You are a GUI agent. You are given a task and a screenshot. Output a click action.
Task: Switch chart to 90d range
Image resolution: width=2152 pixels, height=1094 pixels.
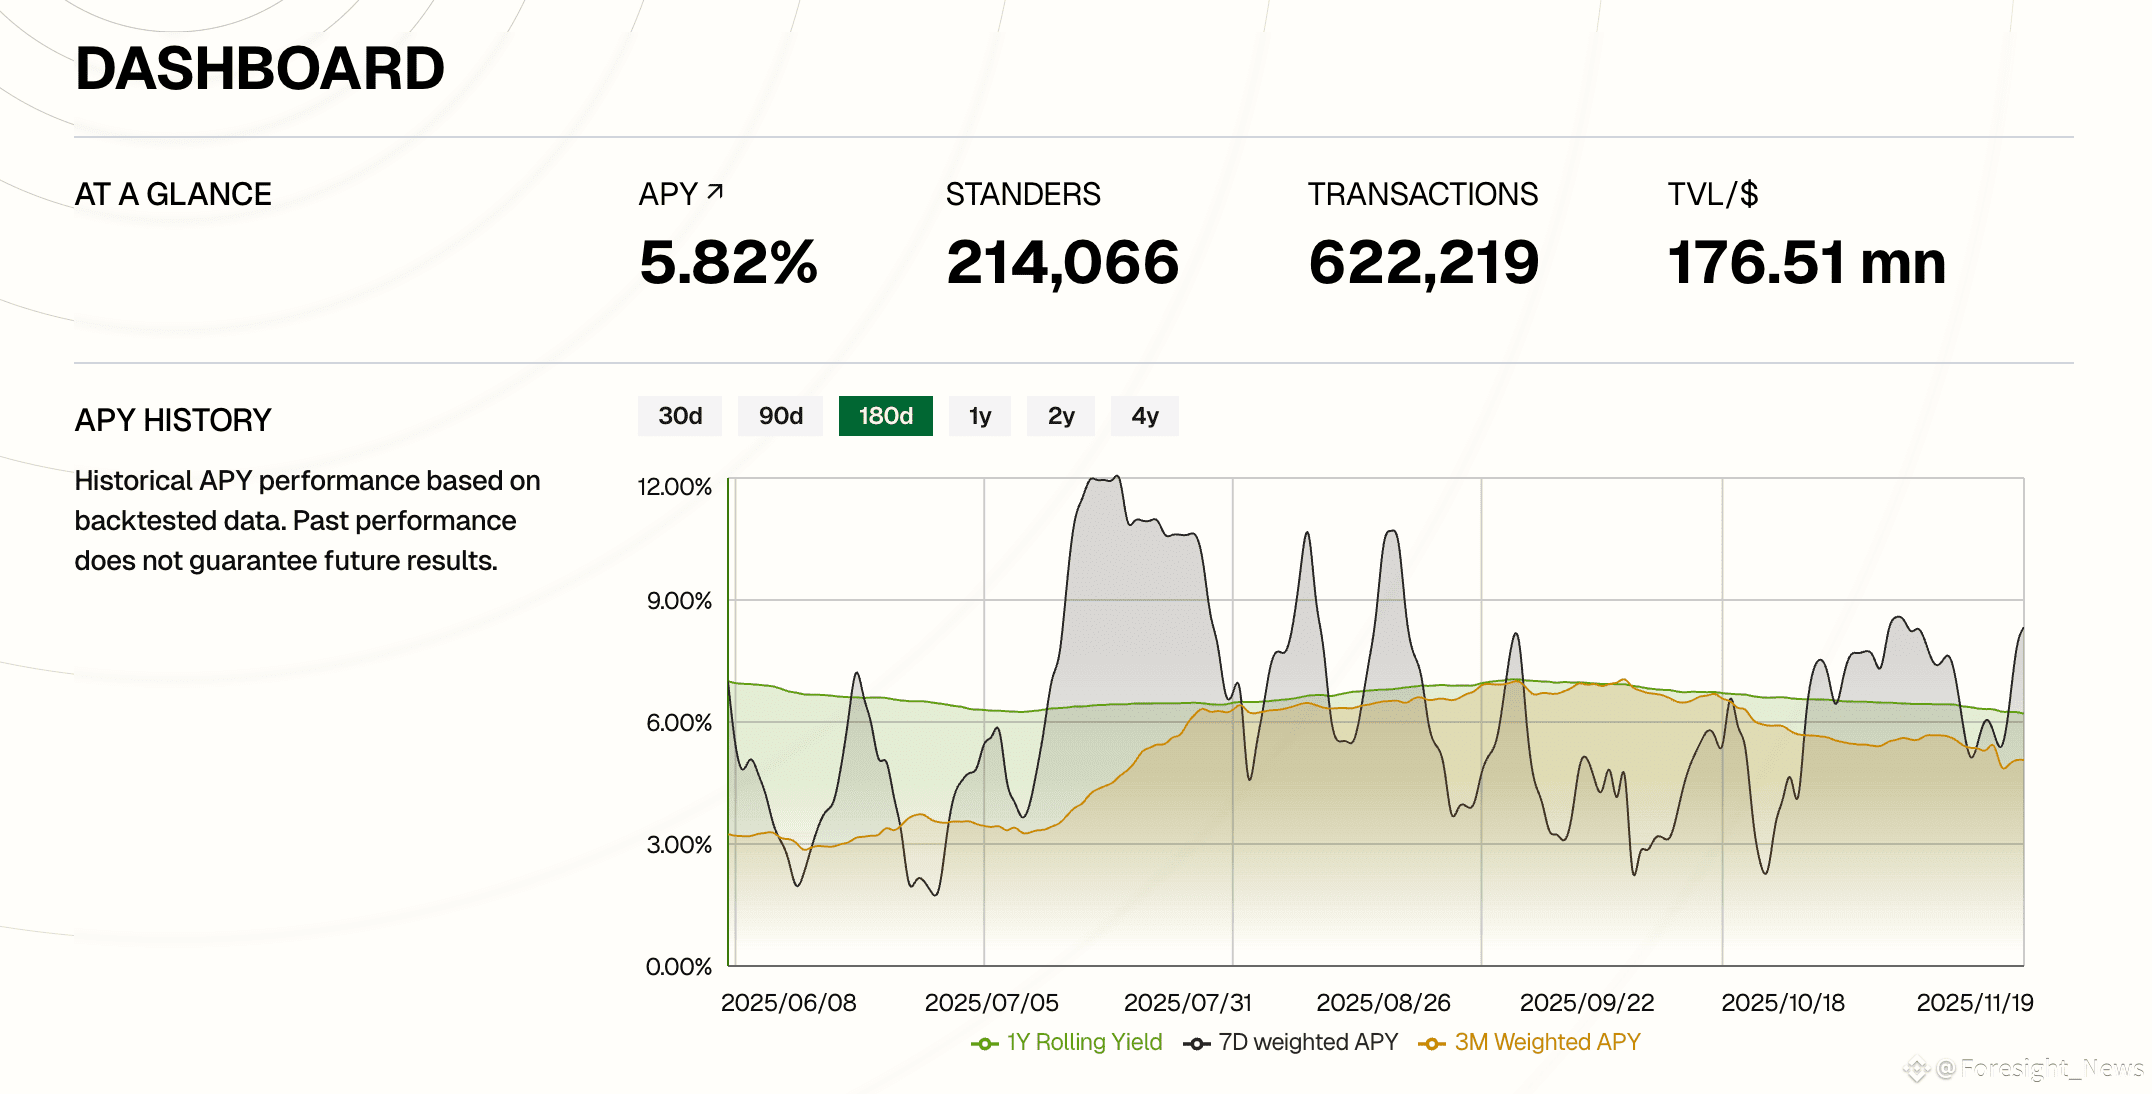click(780, 416)
